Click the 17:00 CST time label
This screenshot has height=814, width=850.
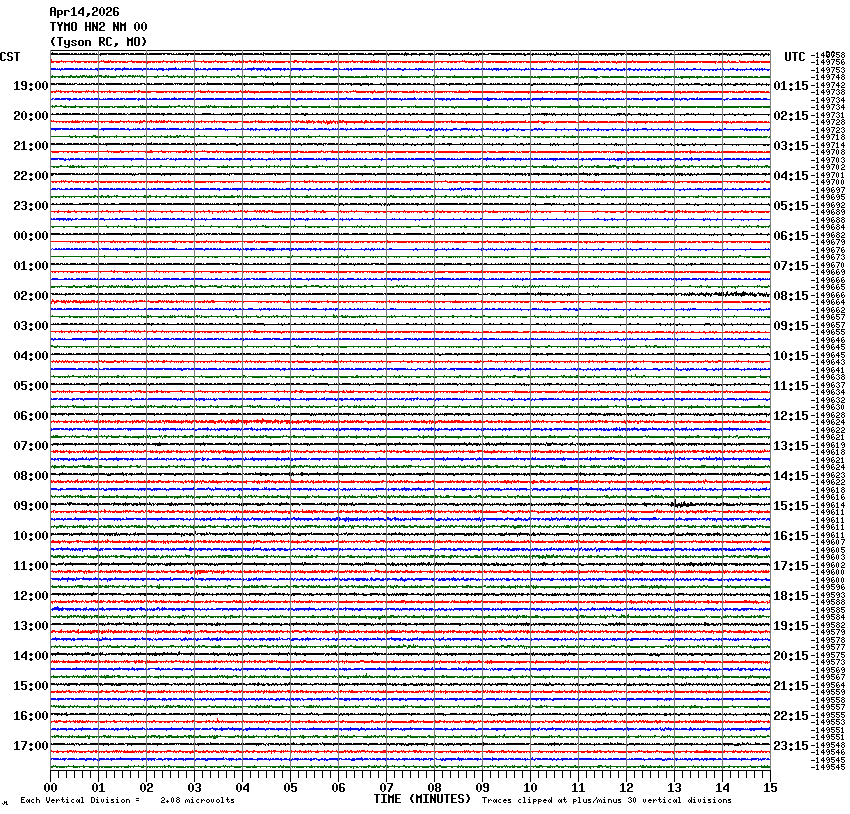click(x=31, y=746)
